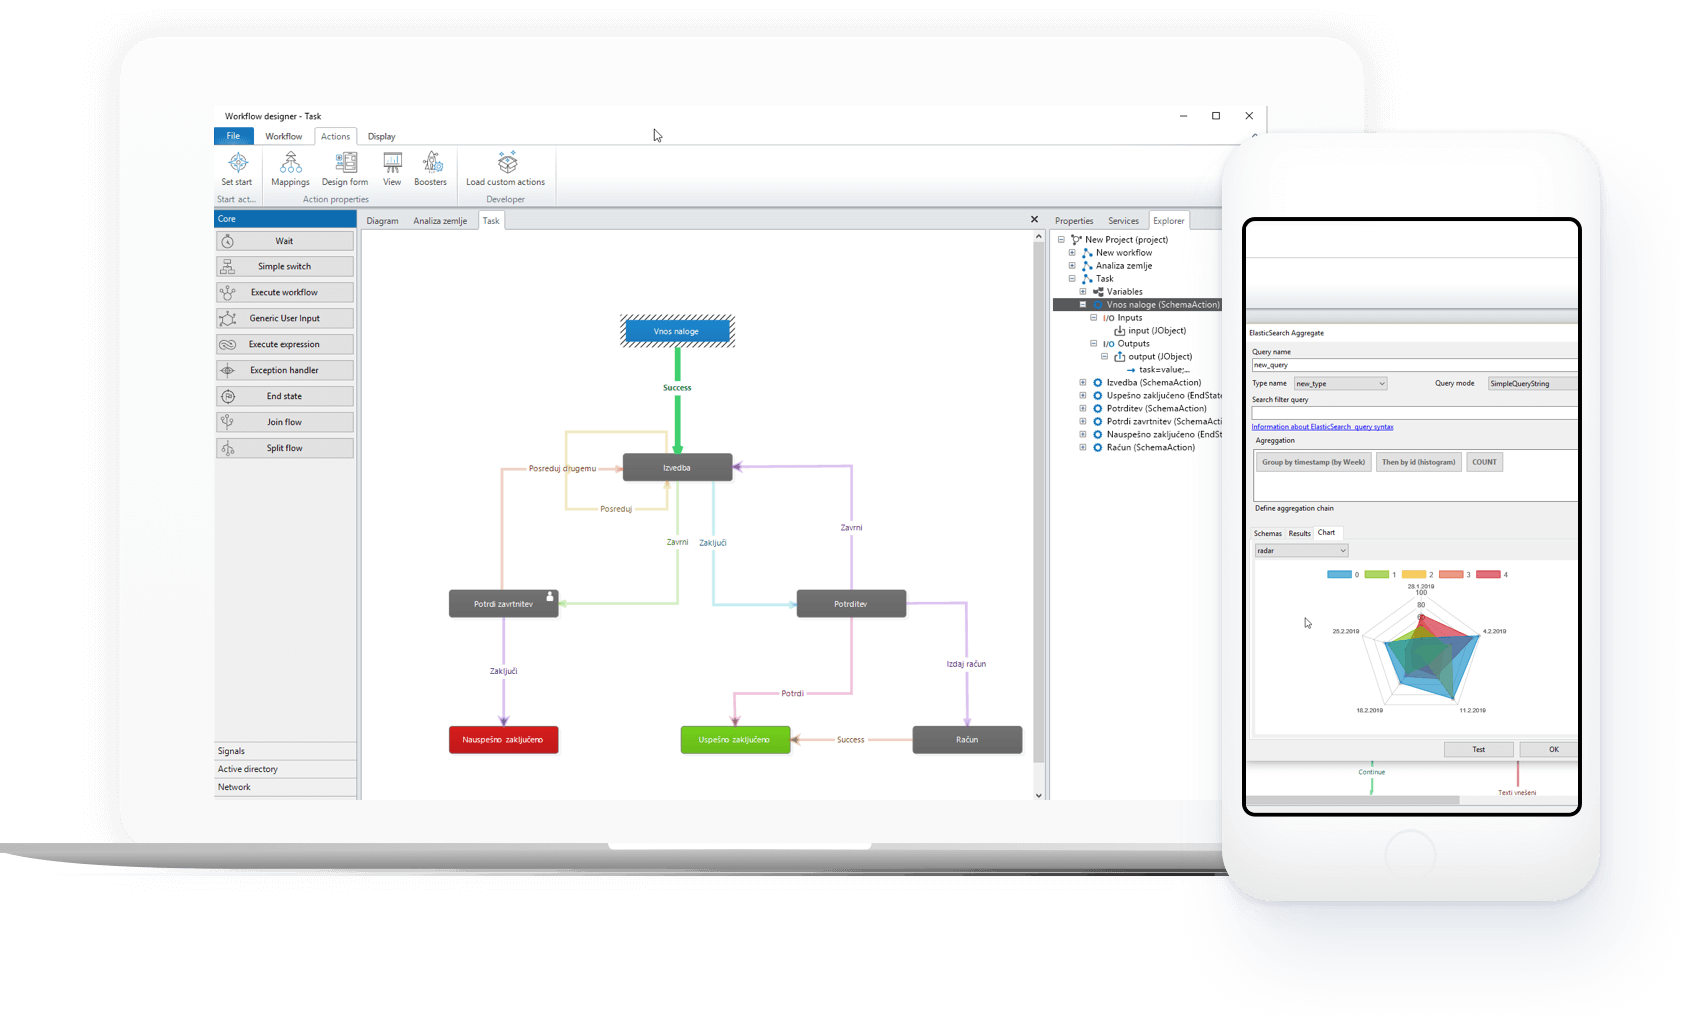This screenshot has height=1026, width=1690.
Task: Open the Analiza zemlje diagram tab
Action: (440, 221)
